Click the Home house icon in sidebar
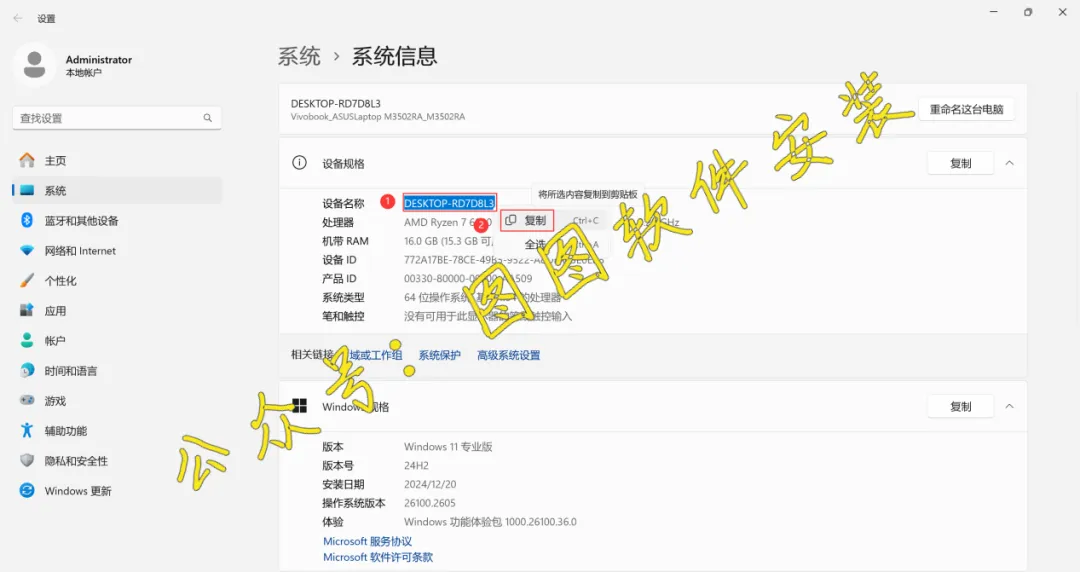This screenshot has width=1080, height=572. click(x=27, y=161)
